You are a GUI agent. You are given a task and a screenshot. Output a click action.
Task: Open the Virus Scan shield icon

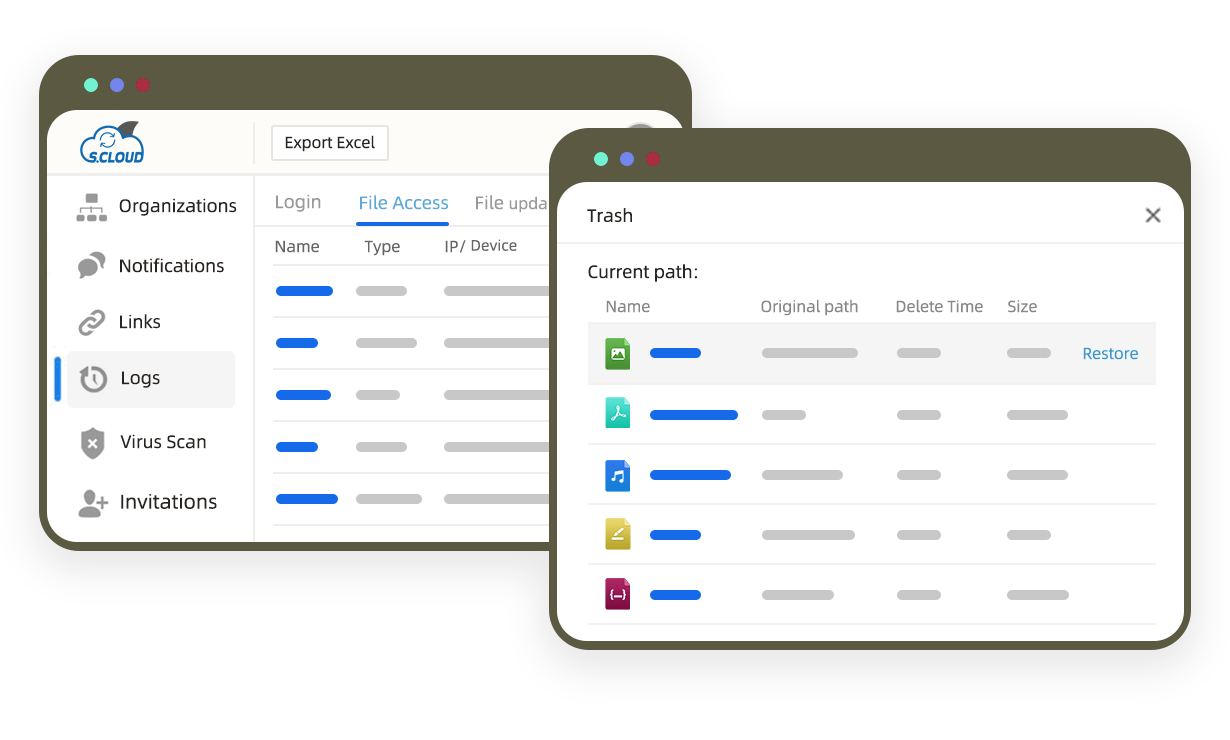click(x=92, y=442)
